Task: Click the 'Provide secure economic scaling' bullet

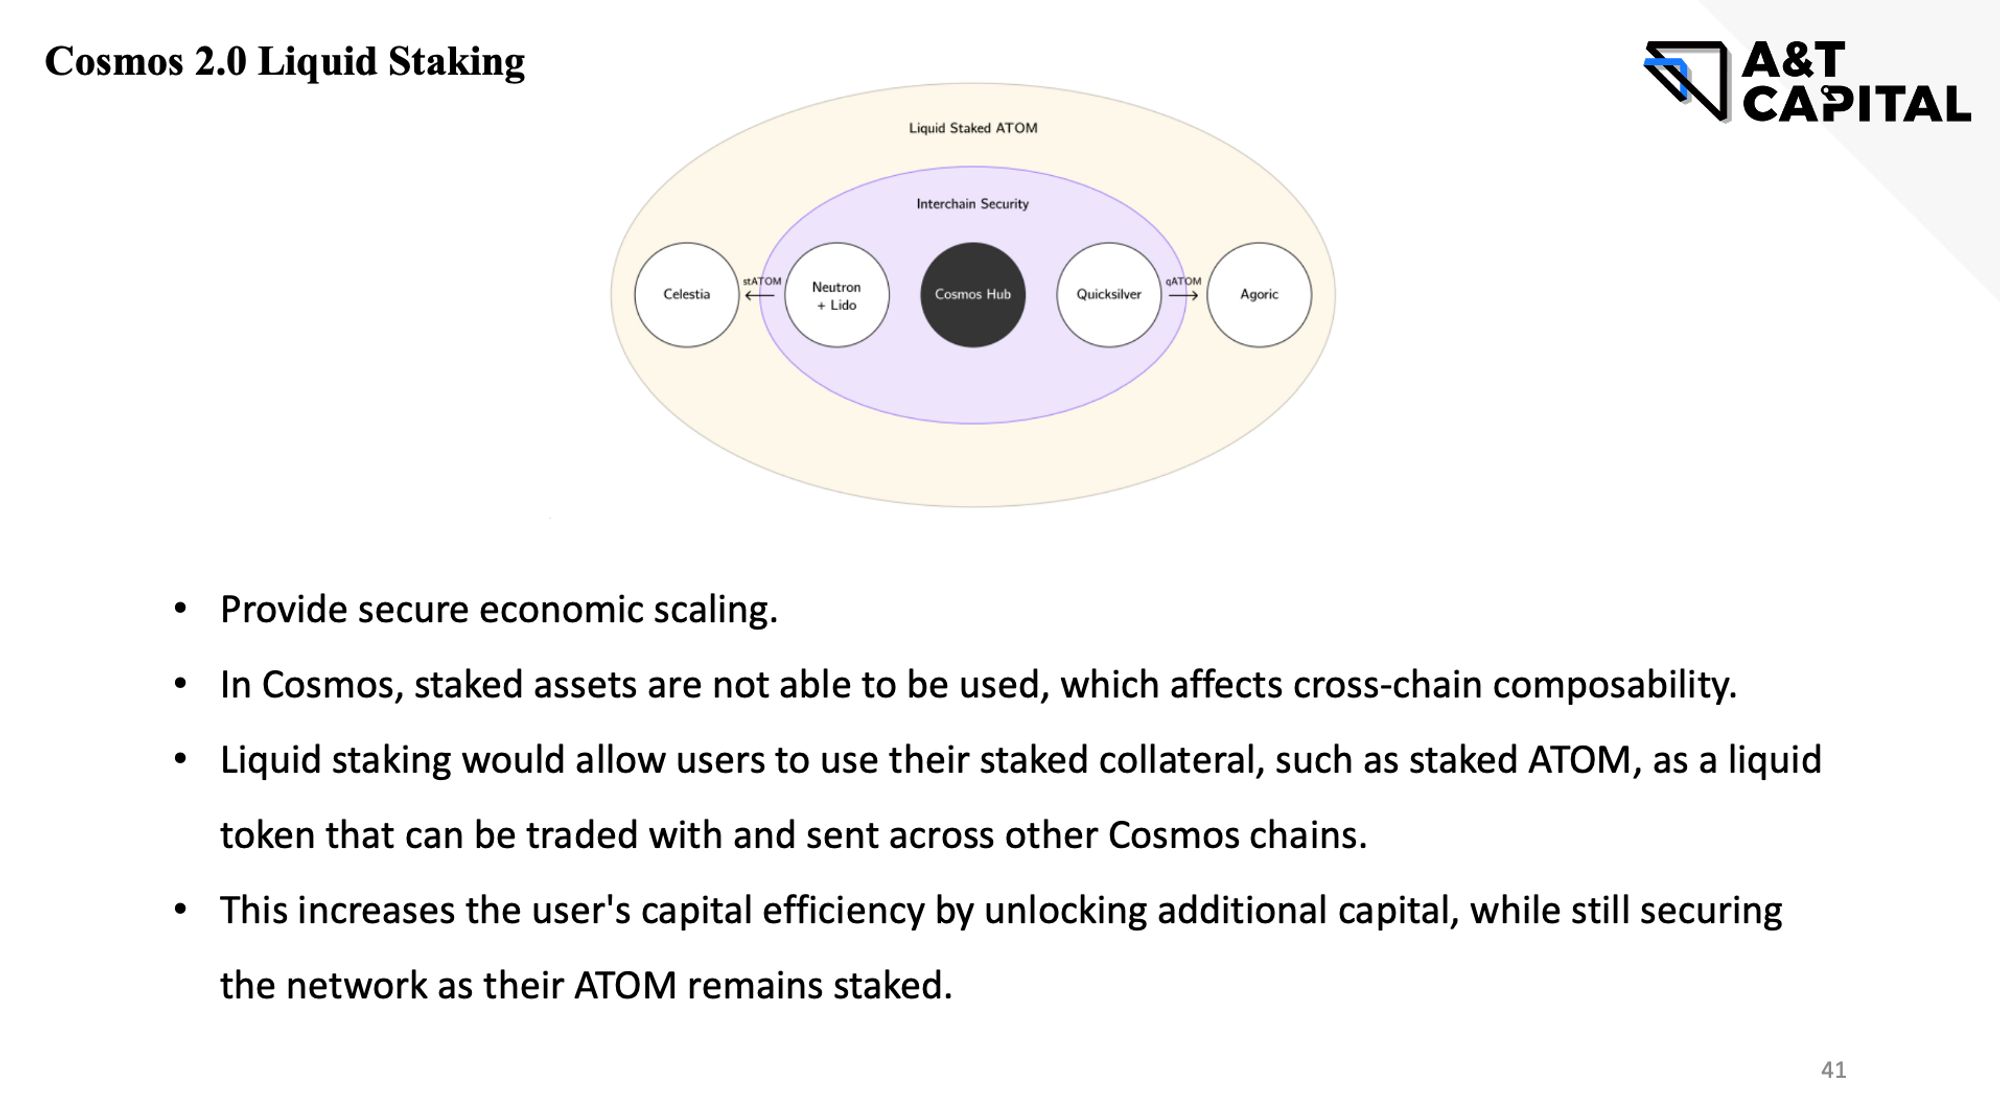Action: click(499, 610)
